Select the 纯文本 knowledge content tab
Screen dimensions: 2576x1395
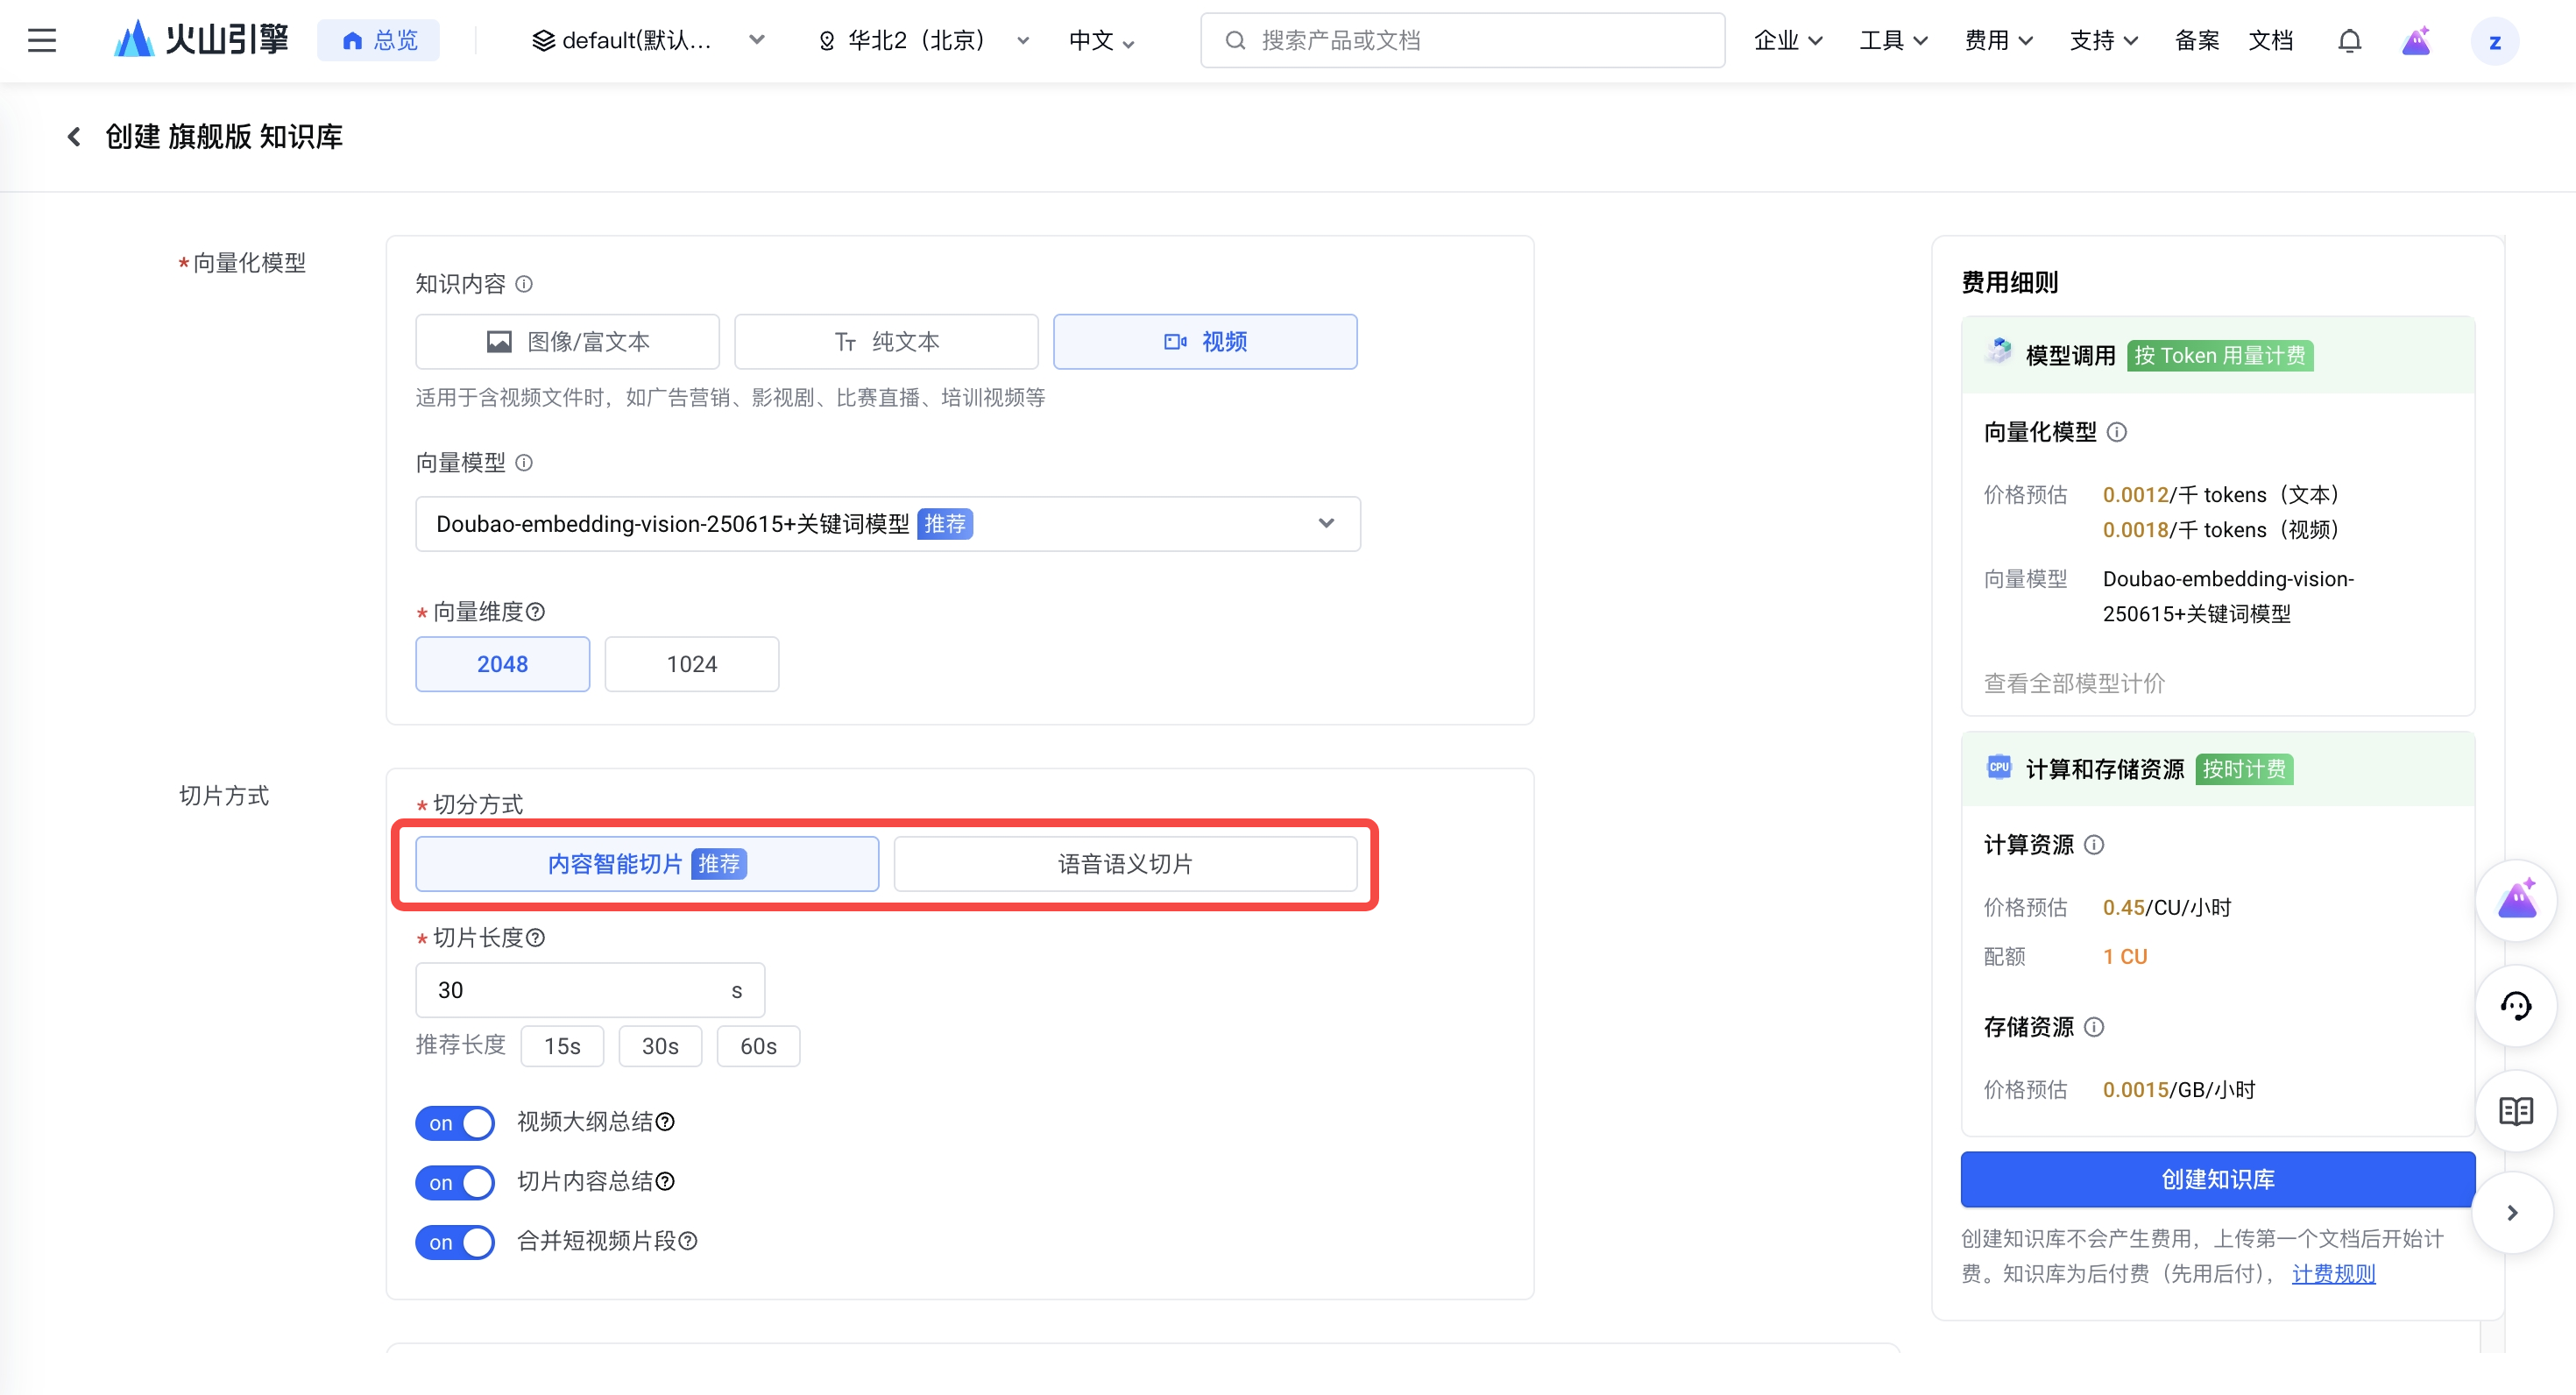pos(886,341)
